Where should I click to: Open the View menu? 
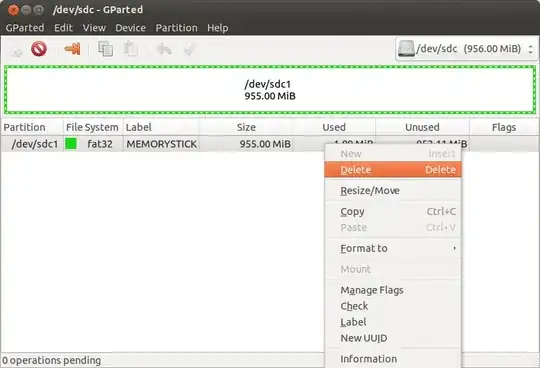[x=94, y=28]
